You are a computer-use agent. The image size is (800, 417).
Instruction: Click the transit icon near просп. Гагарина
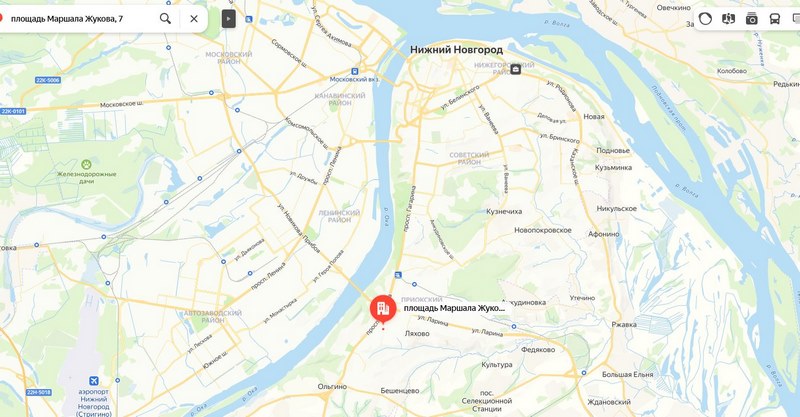[398, 276]
